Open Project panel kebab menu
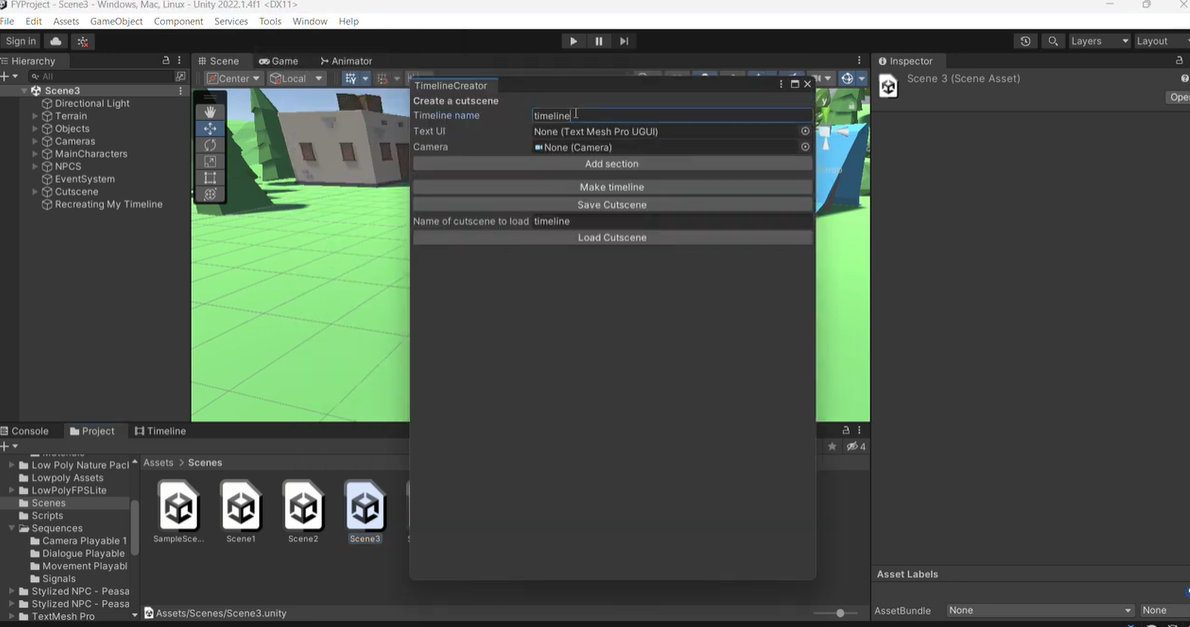Image resolution: width=1190 pixels, height=627 pixels. click(859, 430)
